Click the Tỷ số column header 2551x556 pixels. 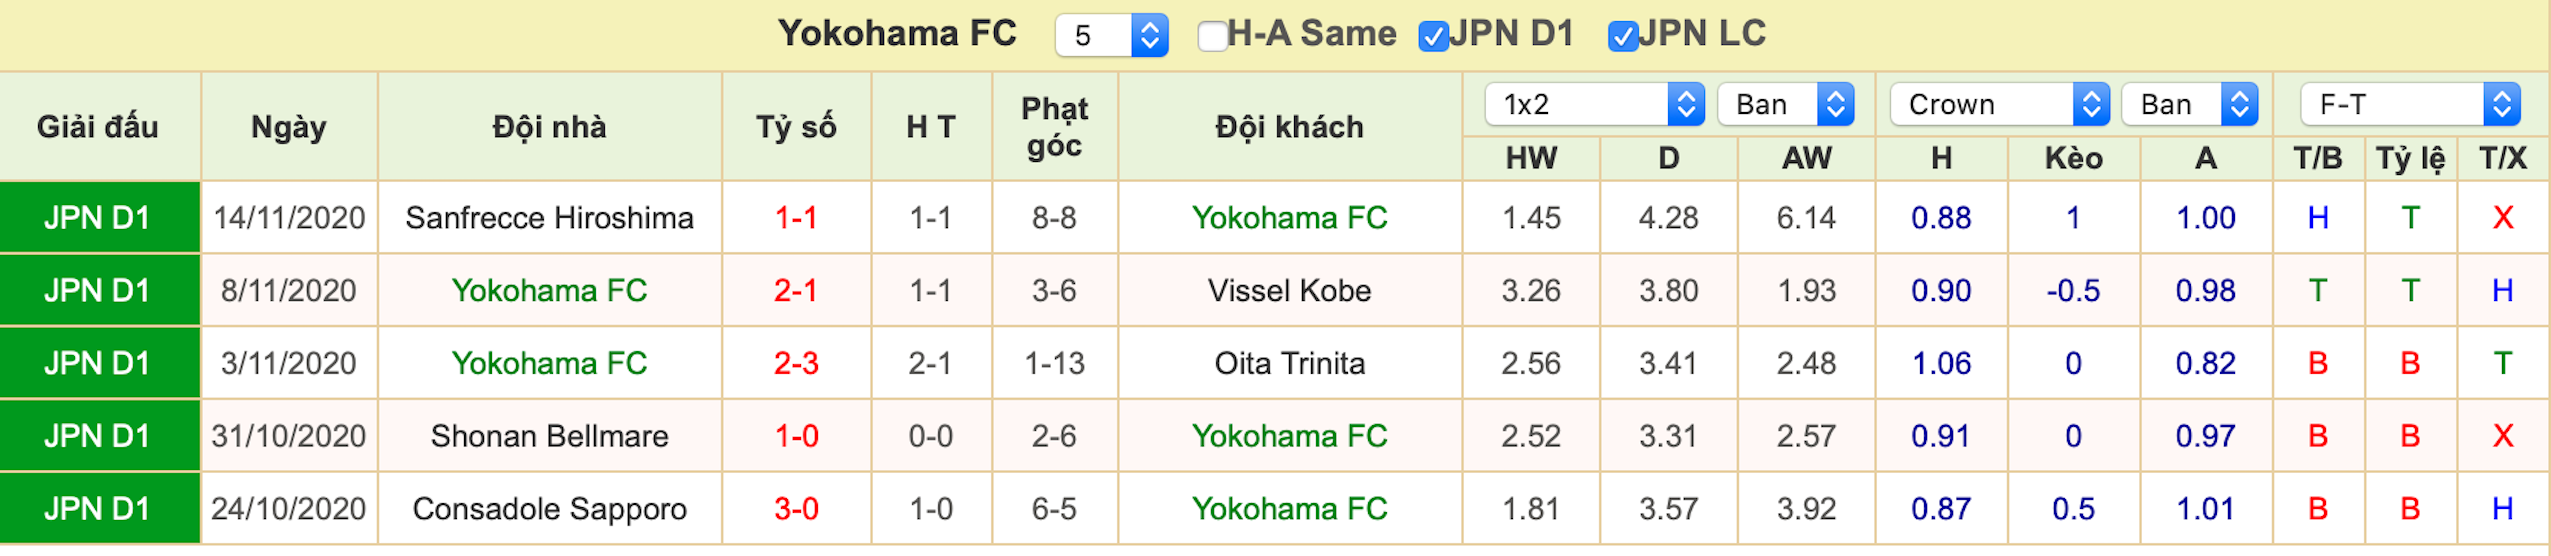point(796,127)
